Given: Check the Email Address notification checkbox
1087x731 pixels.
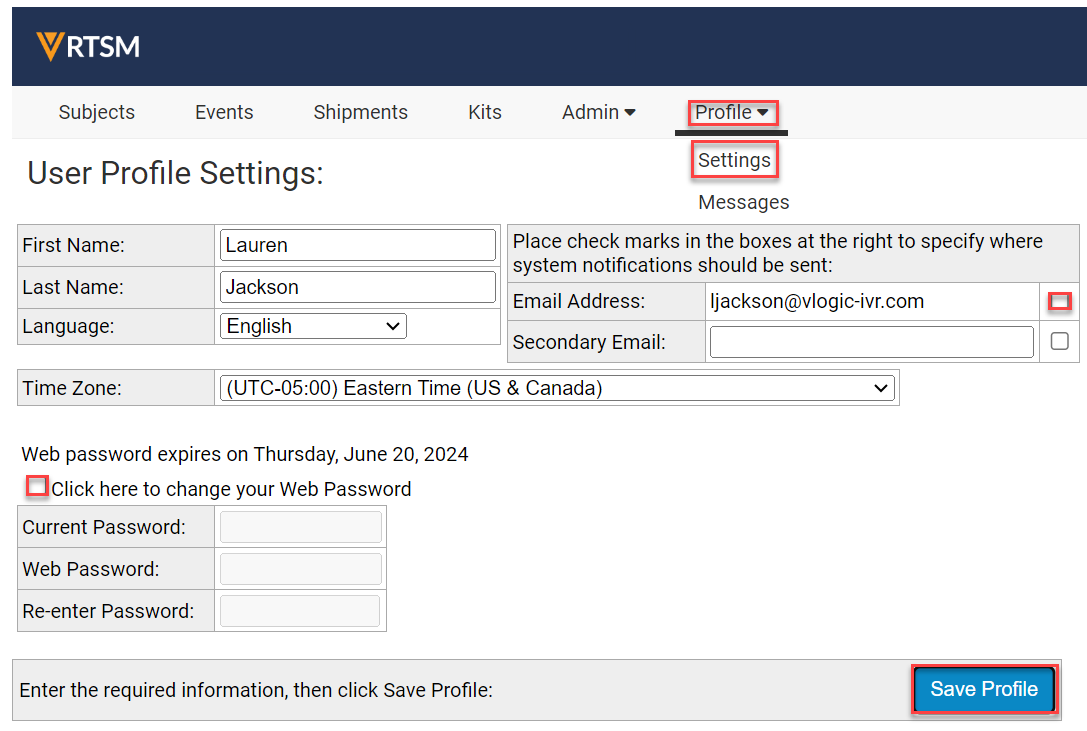Looking at the screenshot, I should [x=1059, y=301].
